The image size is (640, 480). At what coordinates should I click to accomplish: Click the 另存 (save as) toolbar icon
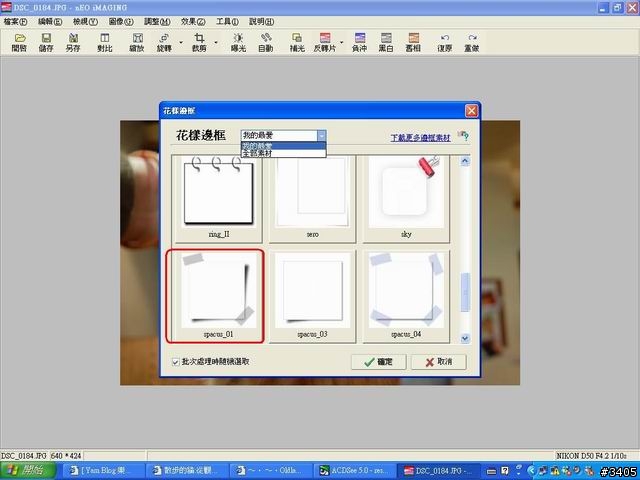[73, 42]
